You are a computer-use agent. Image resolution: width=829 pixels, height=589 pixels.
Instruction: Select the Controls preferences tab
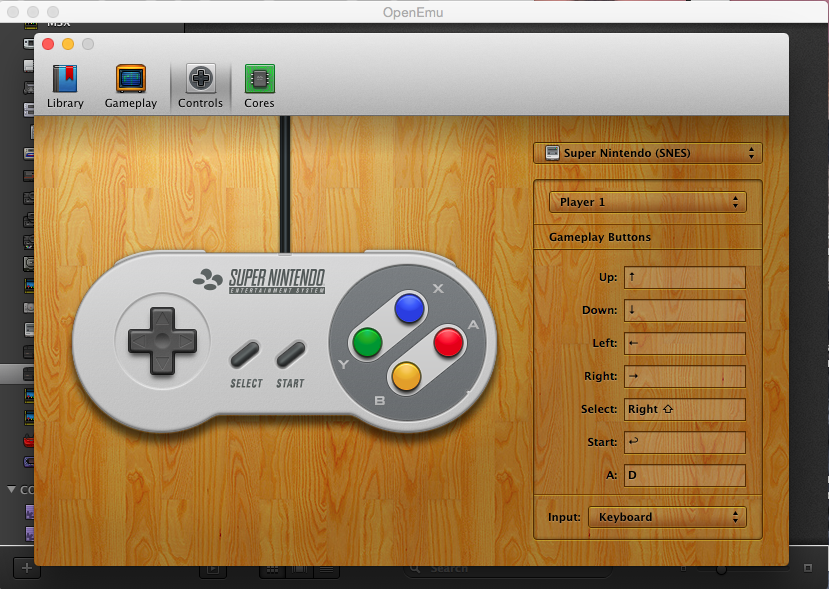click(x=200, y=87)
